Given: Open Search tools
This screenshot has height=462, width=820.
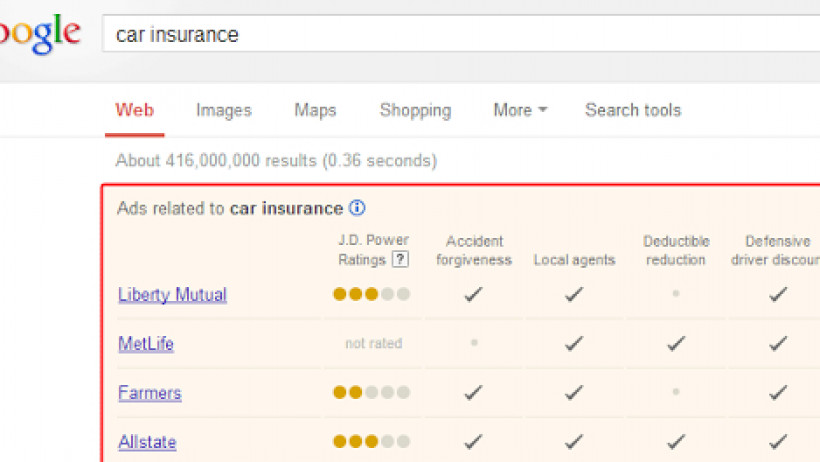Looking at the screenshot, I should (x=633, y=110).
